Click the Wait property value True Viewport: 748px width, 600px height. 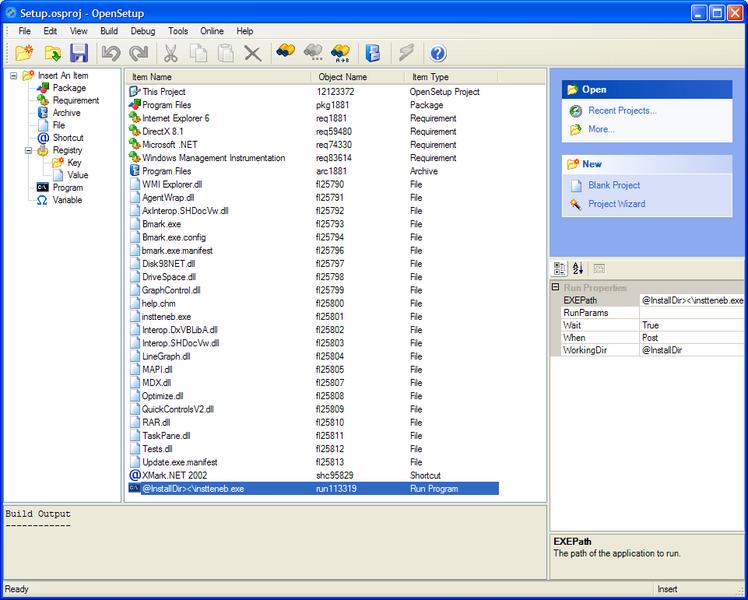(x=692, y=325)
